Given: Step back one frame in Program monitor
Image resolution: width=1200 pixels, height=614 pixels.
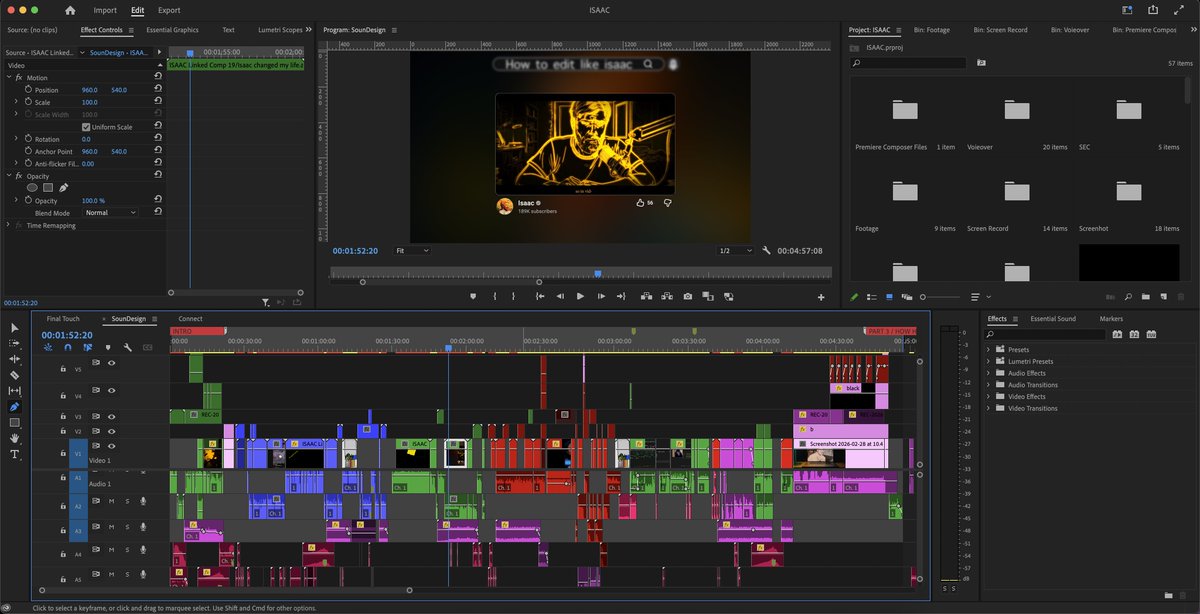Looking at the screenshot, I should (560, 297).
